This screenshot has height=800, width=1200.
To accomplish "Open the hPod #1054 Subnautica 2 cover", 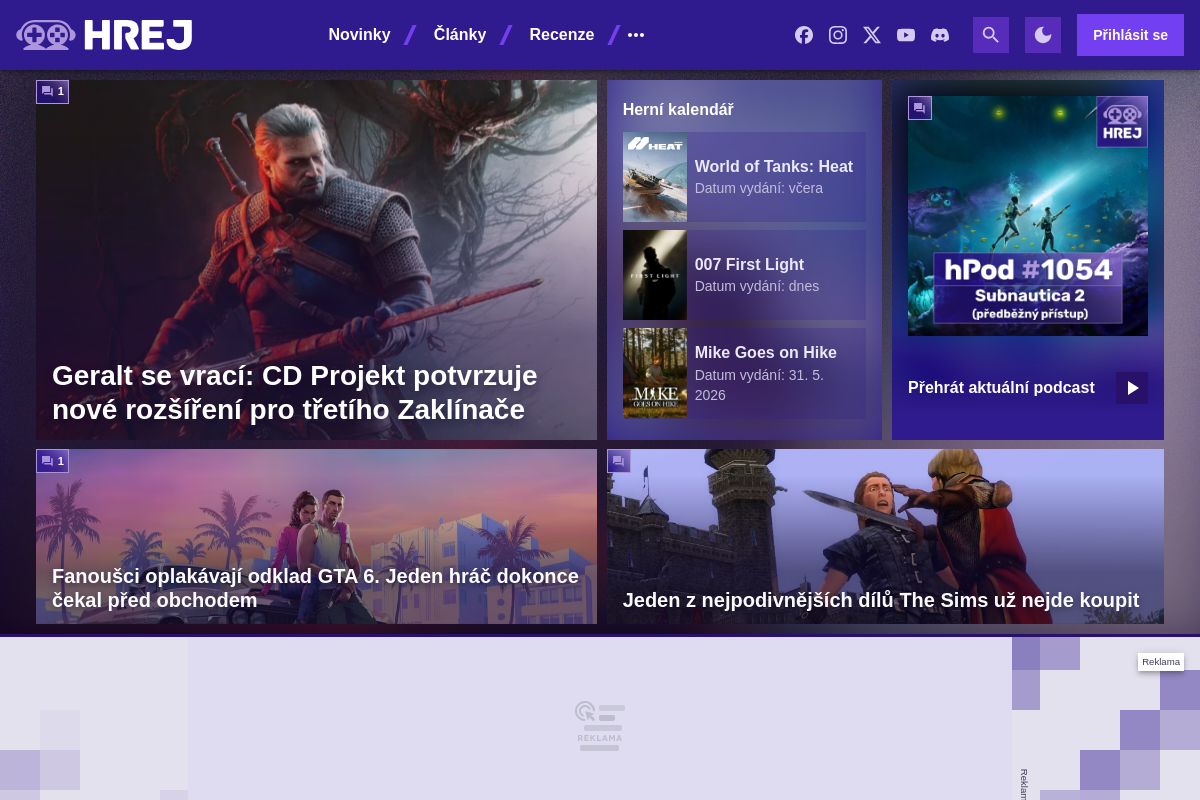I will pyautogui.click(x=1028, y=216).
